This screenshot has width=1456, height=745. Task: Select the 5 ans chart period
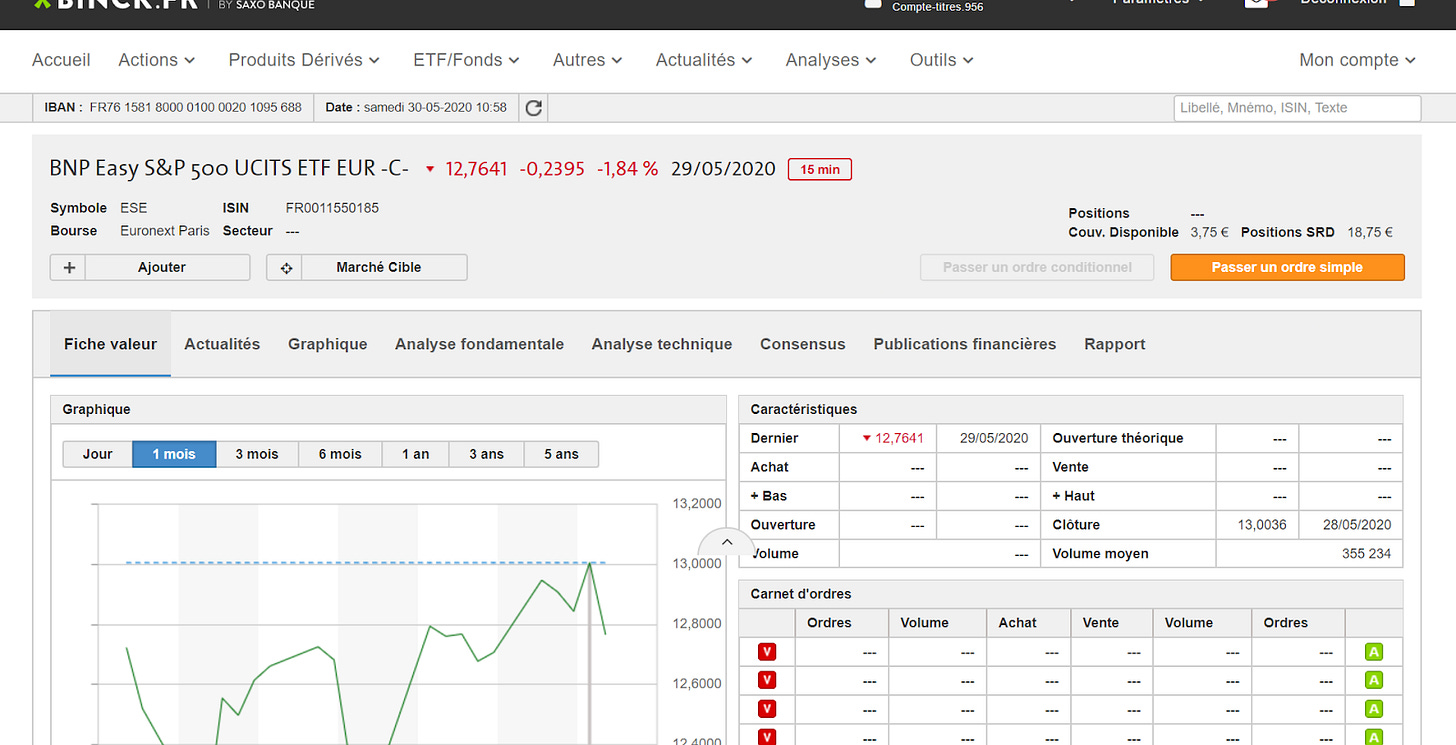[561, 454]
